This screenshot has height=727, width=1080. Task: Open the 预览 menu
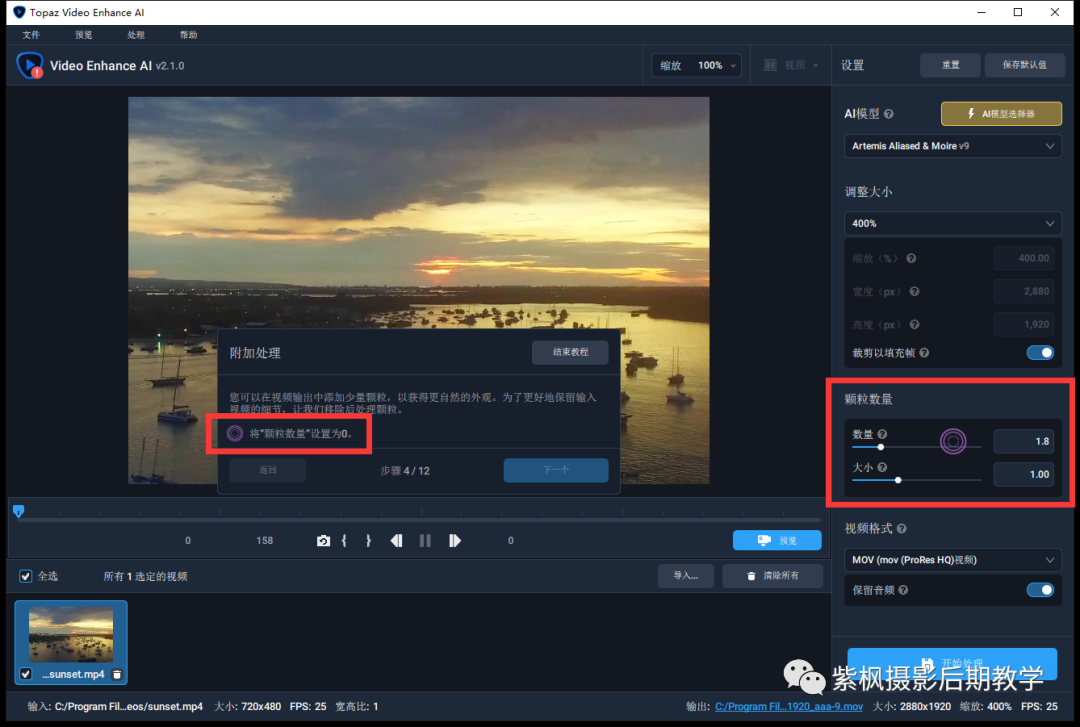(83, 35)
